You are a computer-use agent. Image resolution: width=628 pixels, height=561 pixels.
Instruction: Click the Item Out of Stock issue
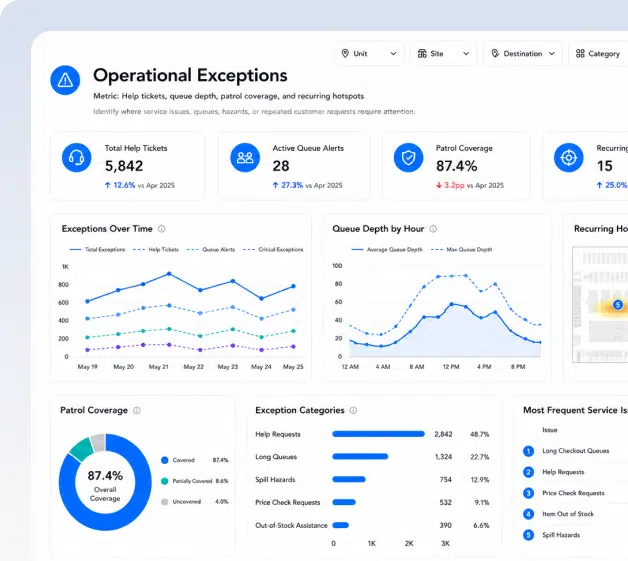click(568, 514)
